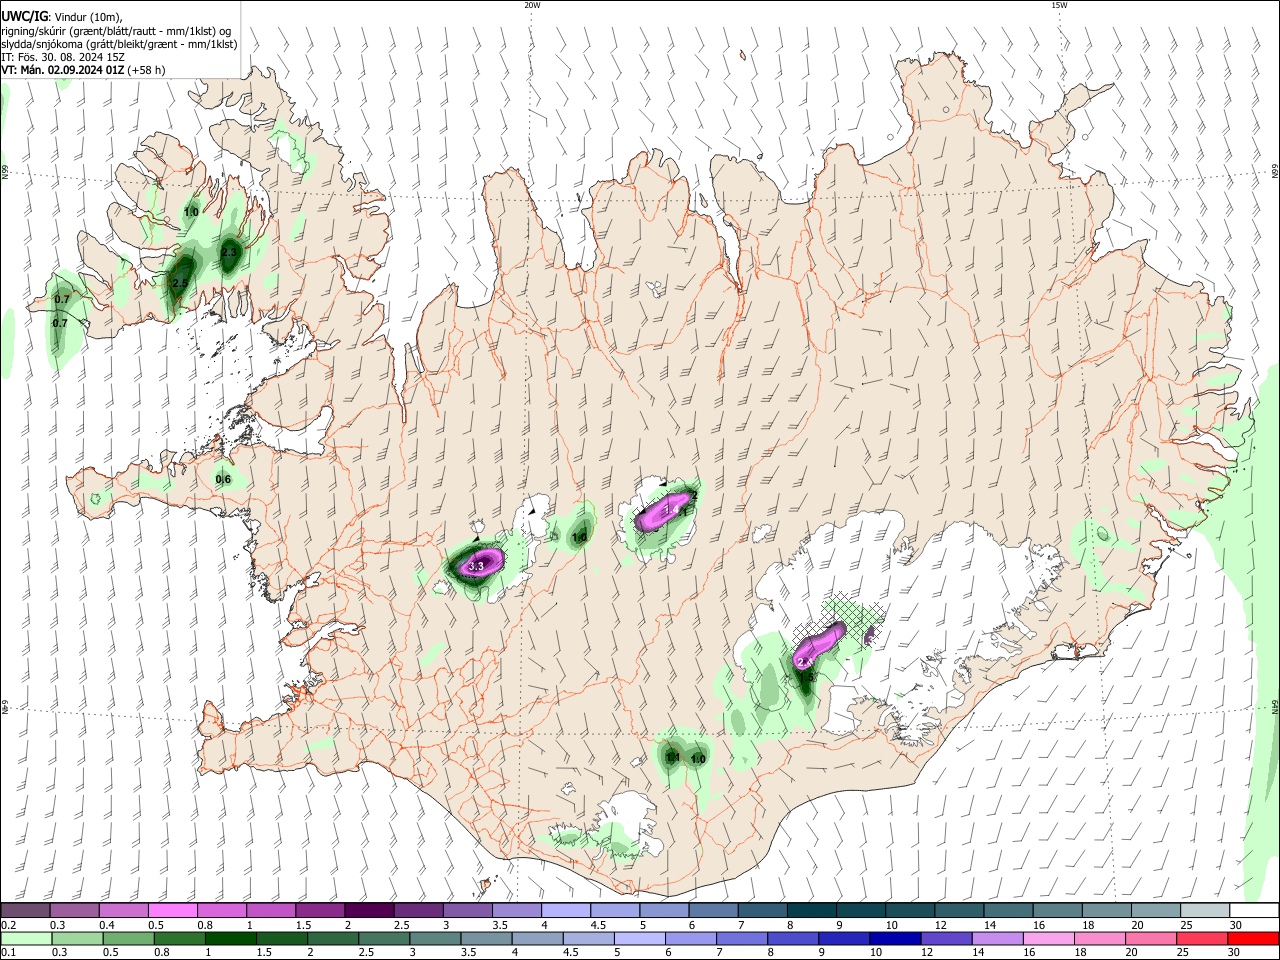Image resolution: width=1280 pixels, height=960 pixels.
Task: Click the '15W' longitude label
Action: [x=1058, y=5]
